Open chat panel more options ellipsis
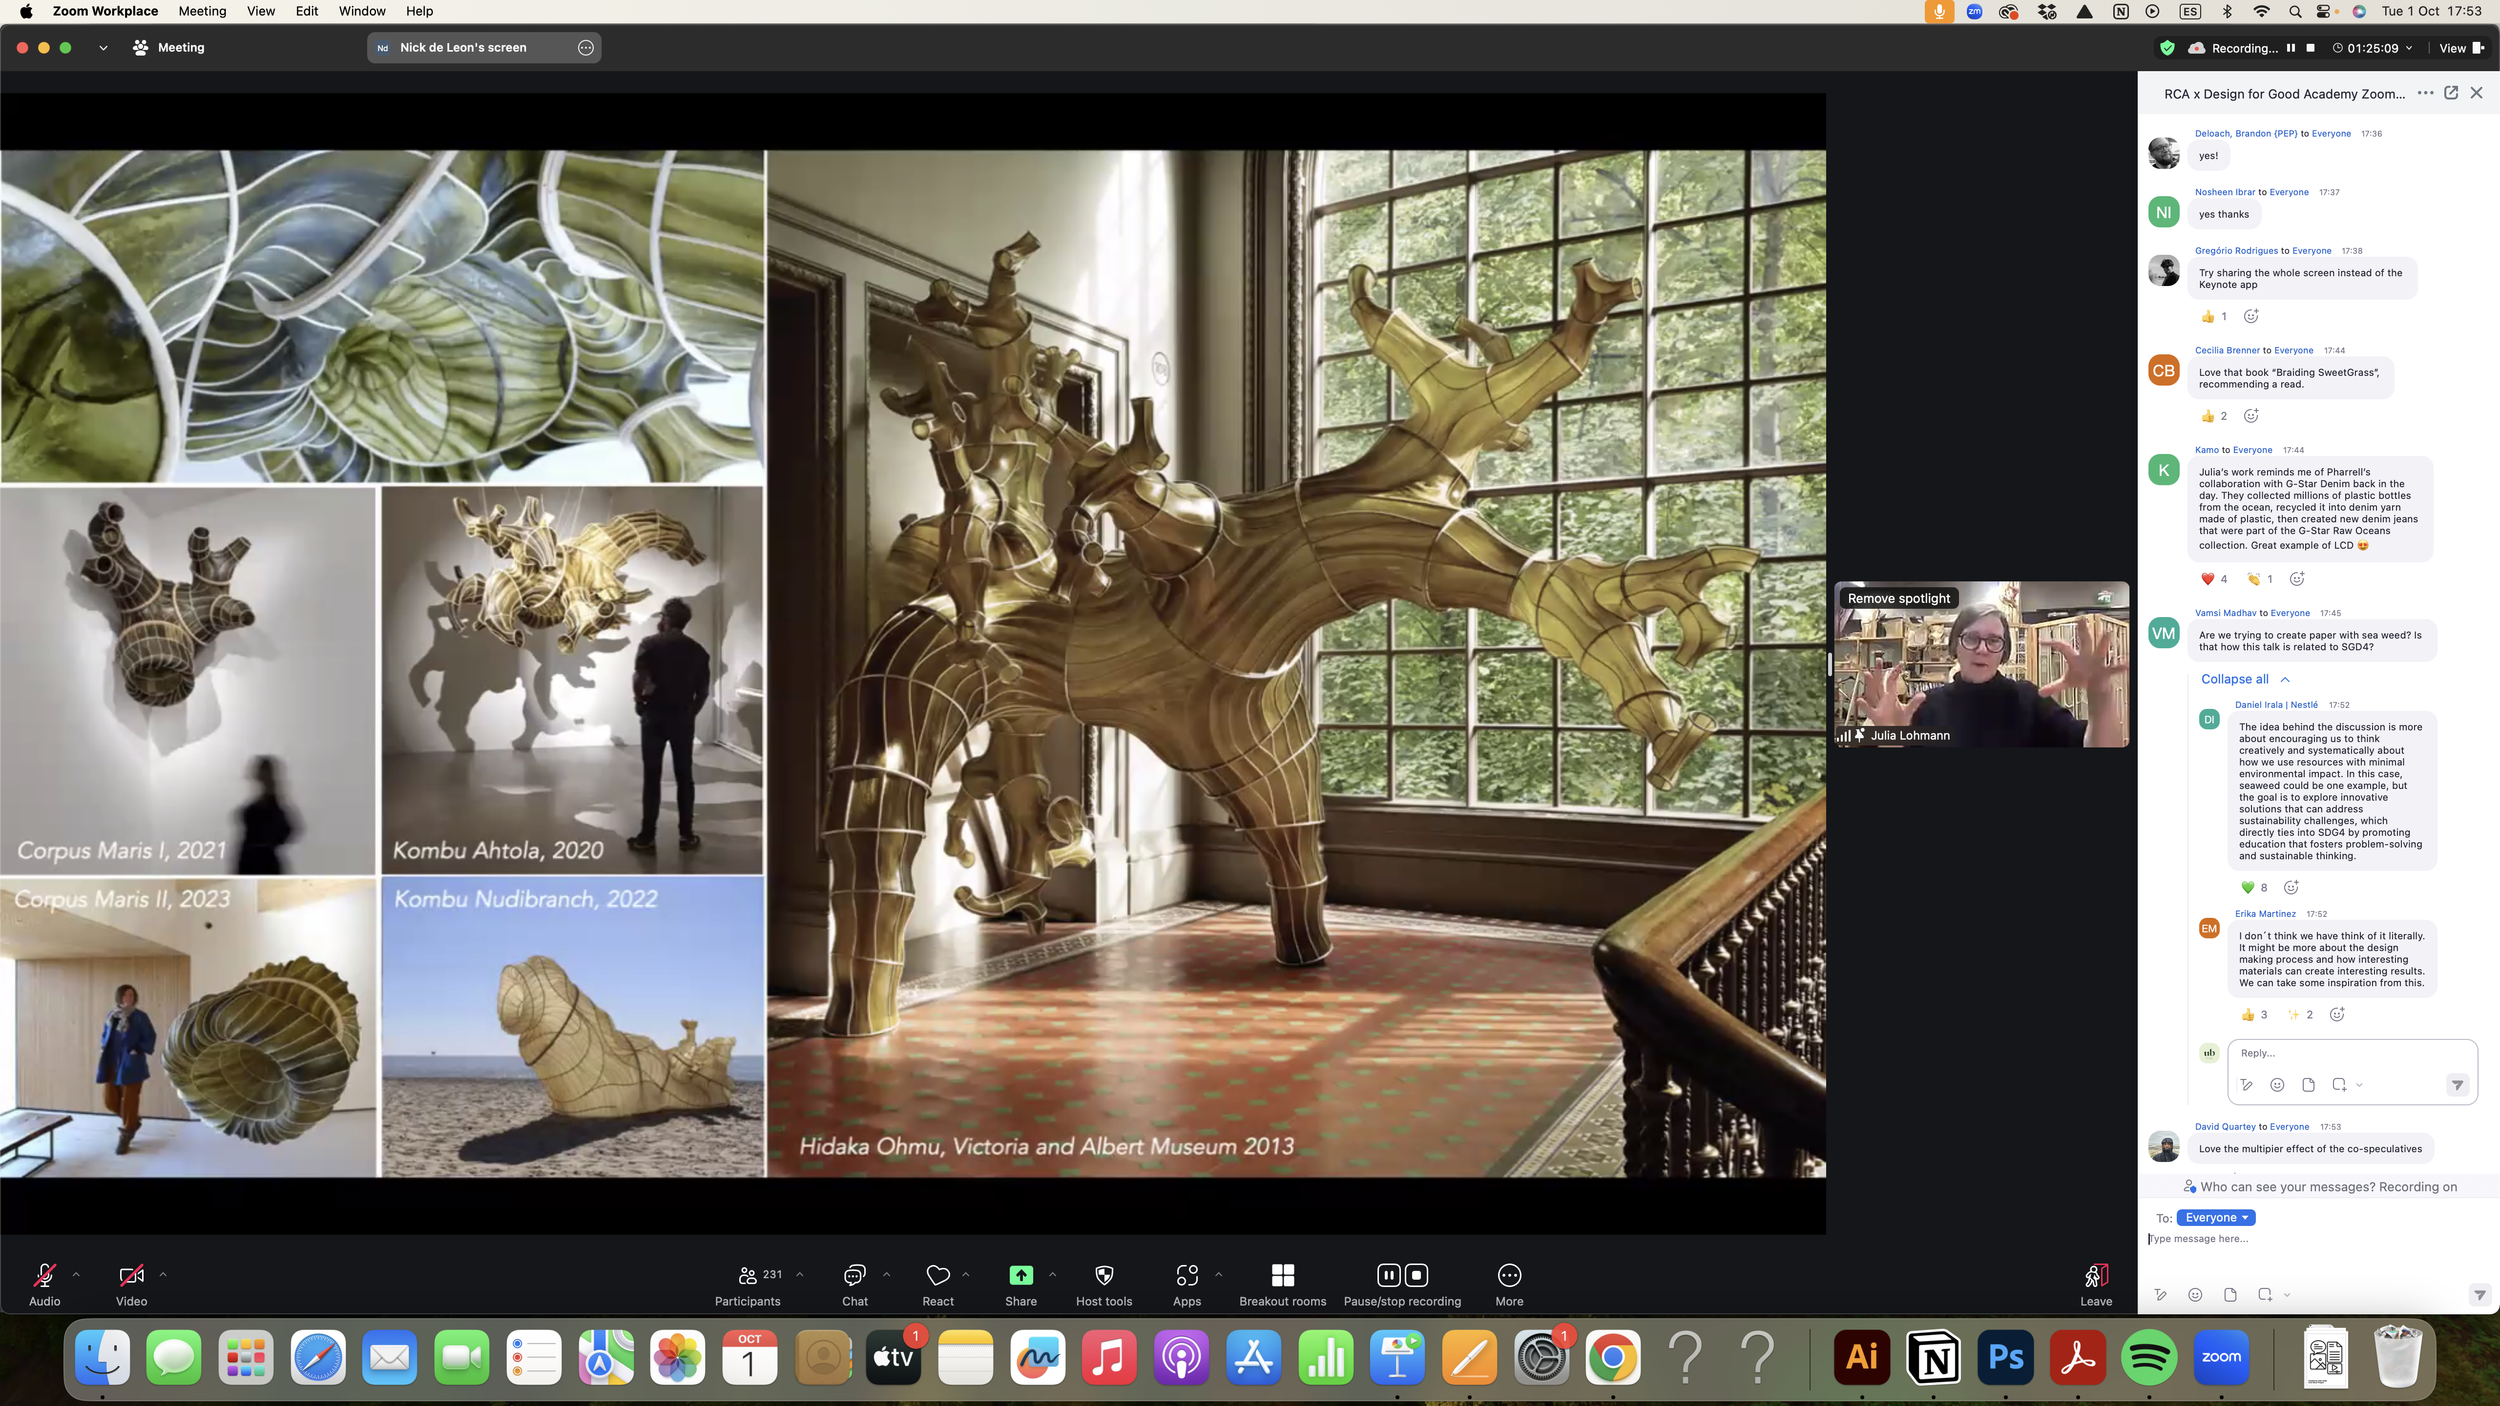Screen dimensions: 2500x1406 point(2425,93)
